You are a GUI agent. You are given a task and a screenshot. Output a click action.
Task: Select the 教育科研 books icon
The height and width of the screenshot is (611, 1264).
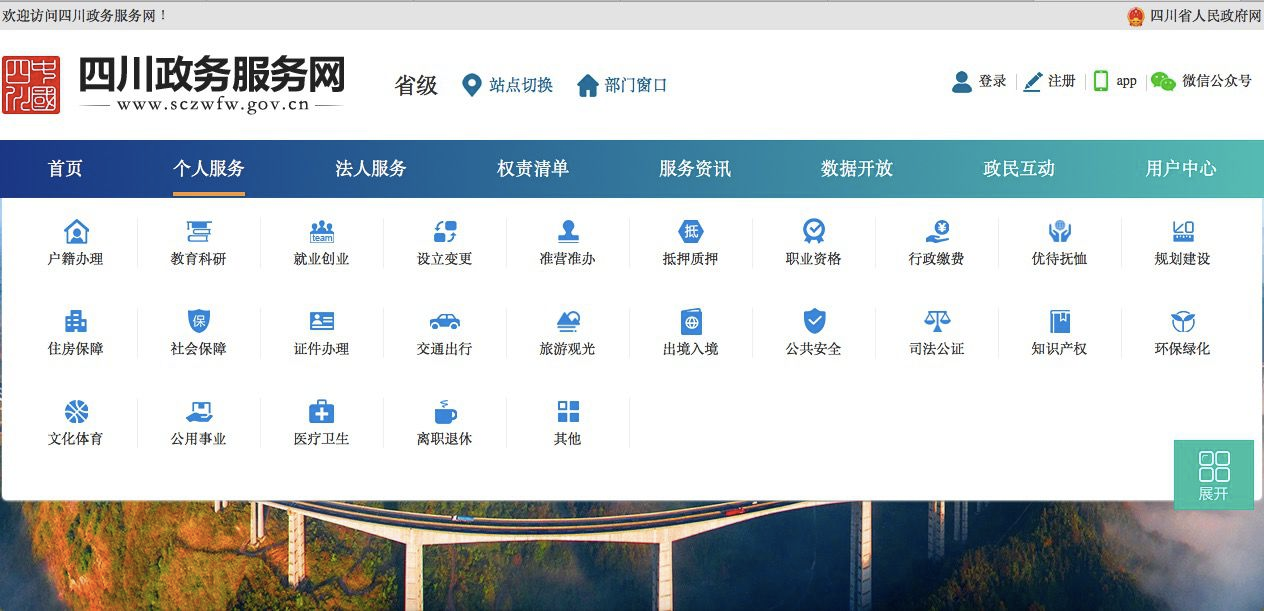point(199,232)
